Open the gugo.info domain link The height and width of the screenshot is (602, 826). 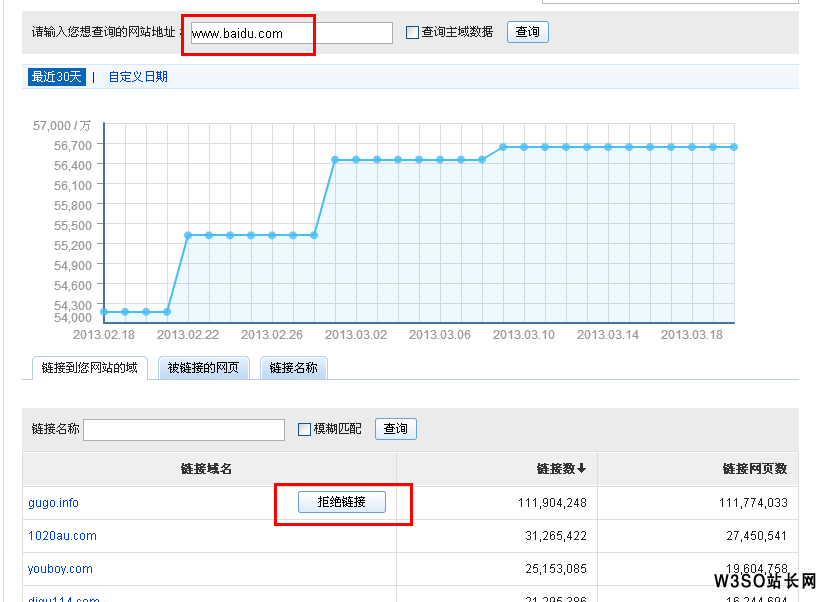[x=53, y=503]
